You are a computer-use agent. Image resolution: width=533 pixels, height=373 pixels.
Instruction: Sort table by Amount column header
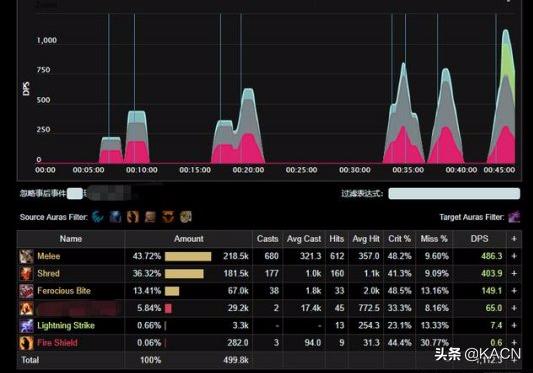(x=189, y=239)
